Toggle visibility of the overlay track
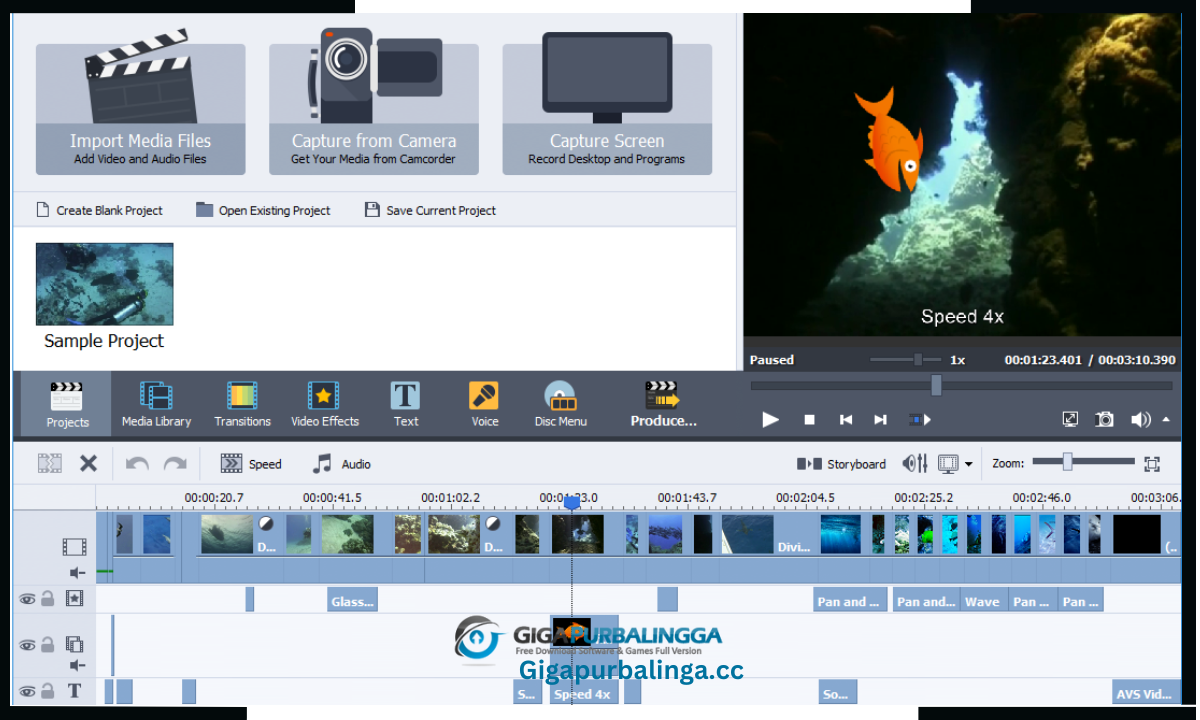 click(x=27, y=645)
